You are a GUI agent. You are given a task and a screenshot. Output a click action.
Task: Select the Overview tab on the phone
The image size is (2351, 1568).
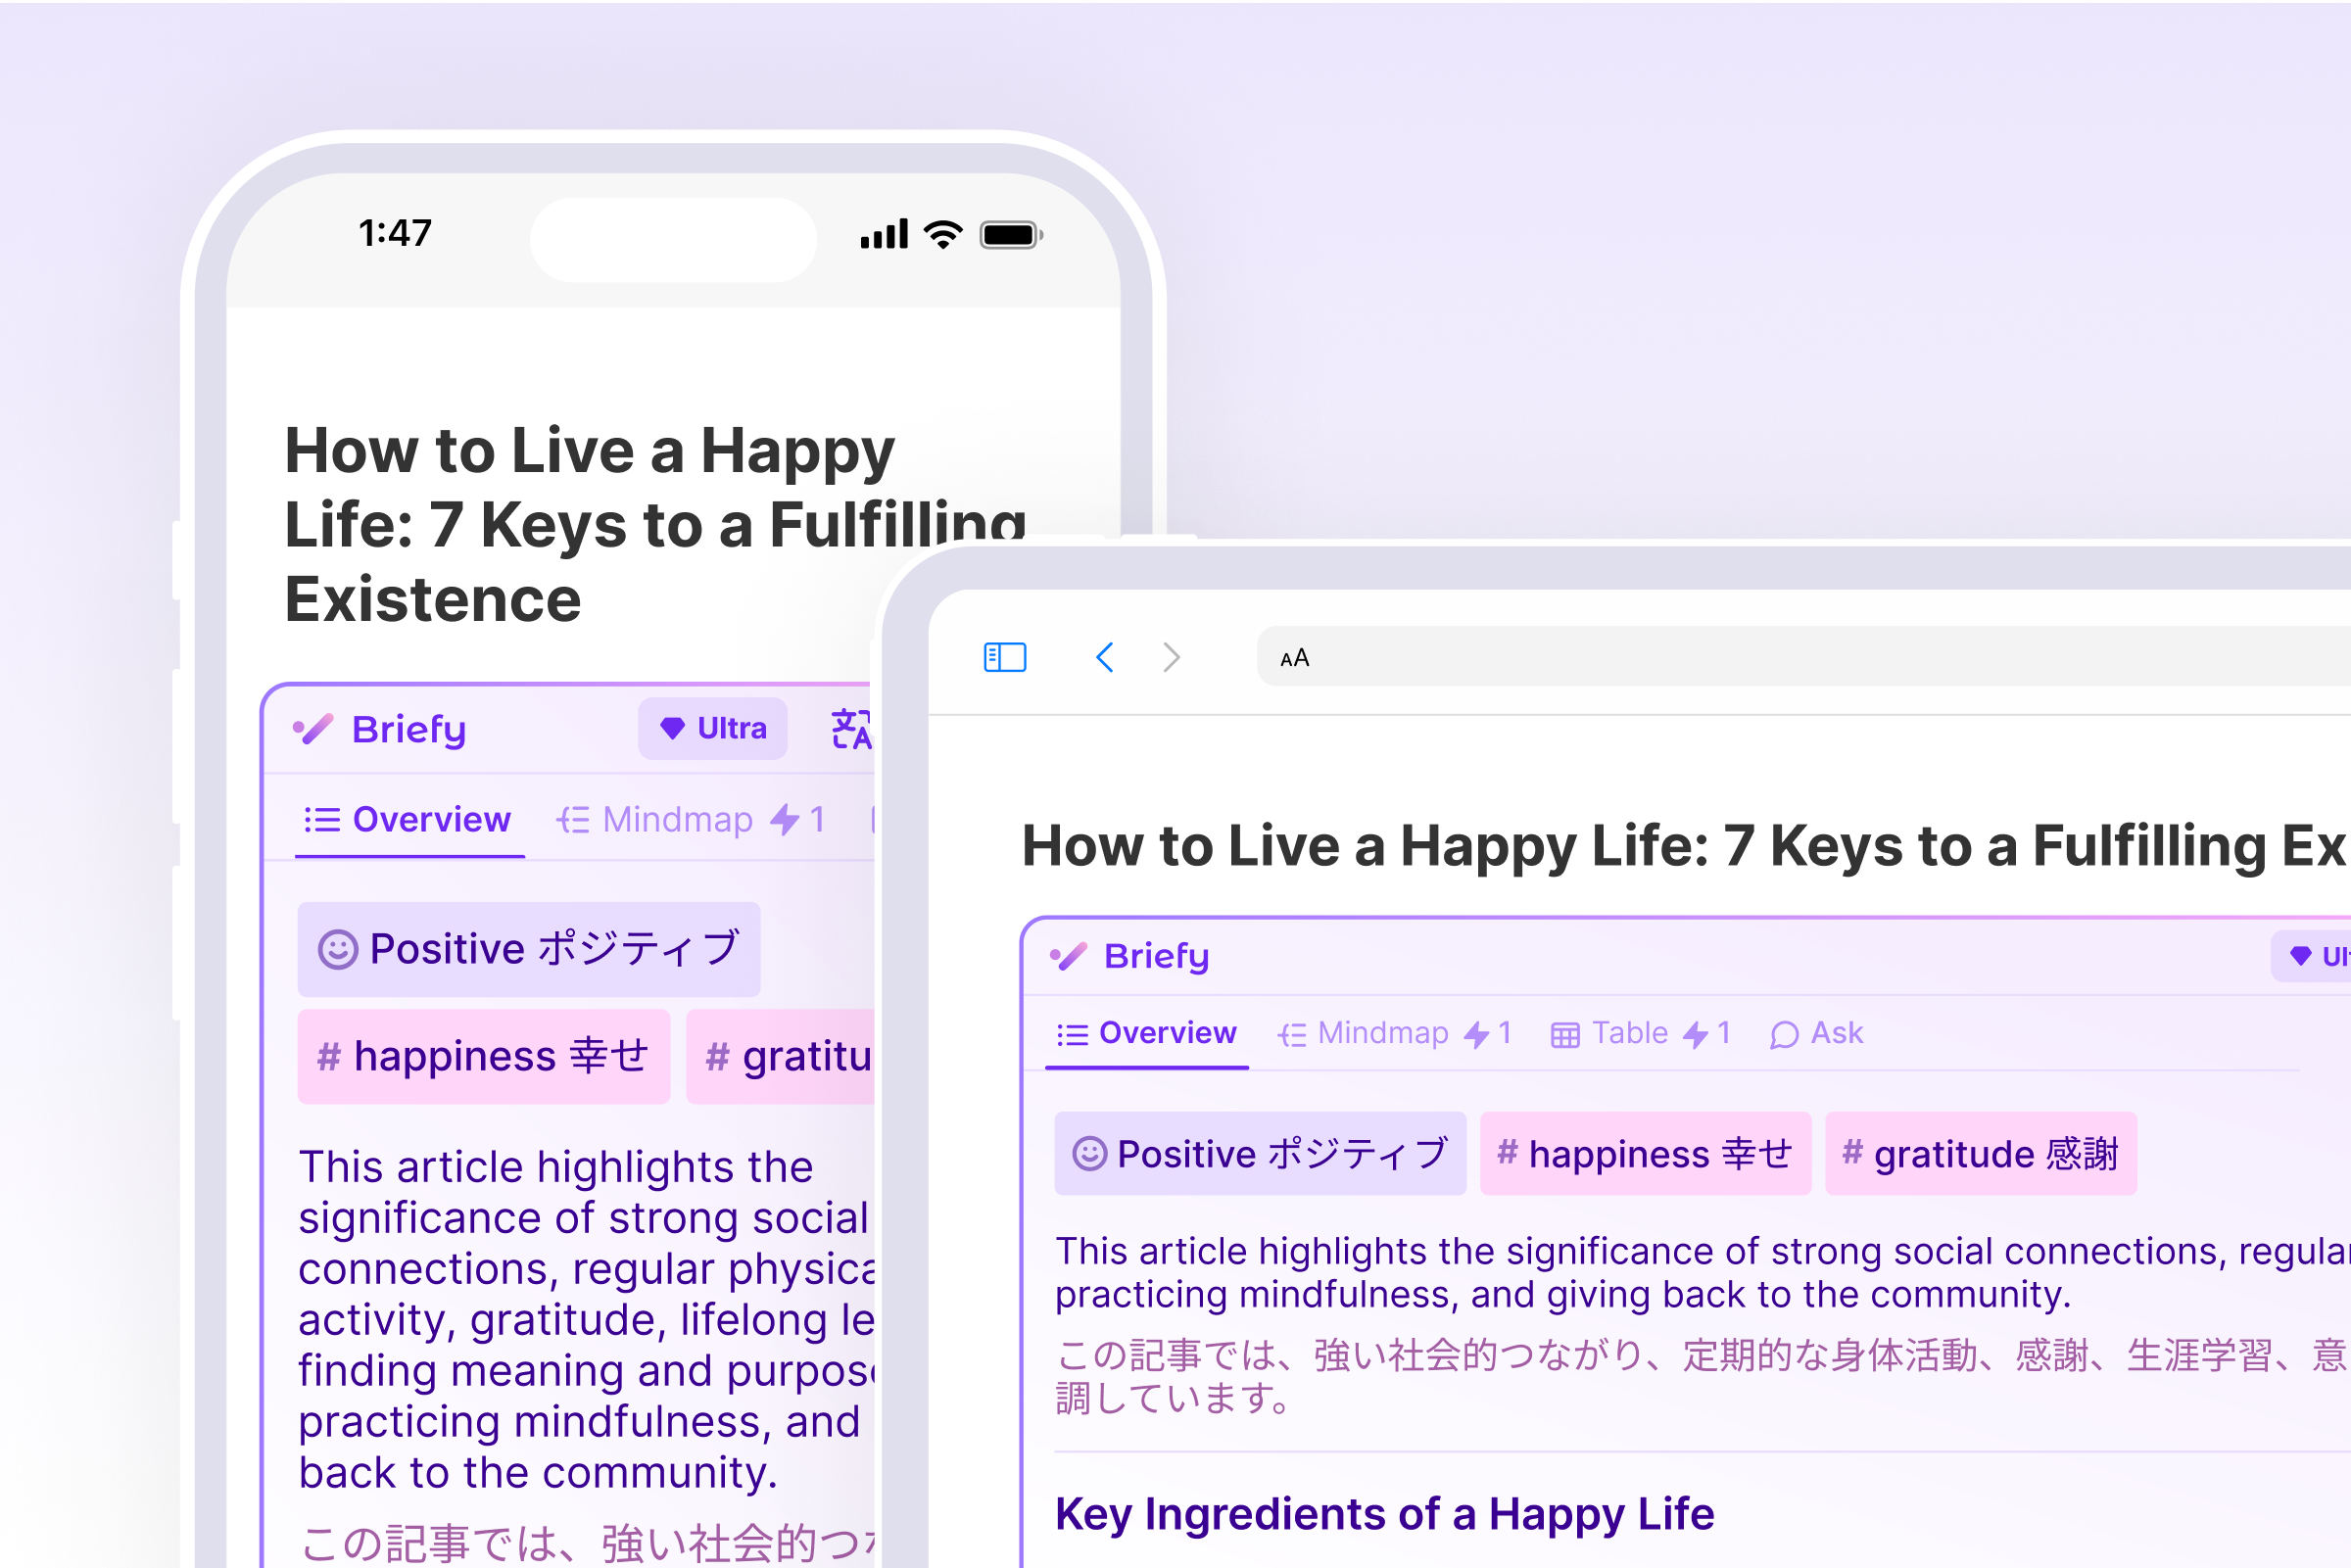coord(408,820)
